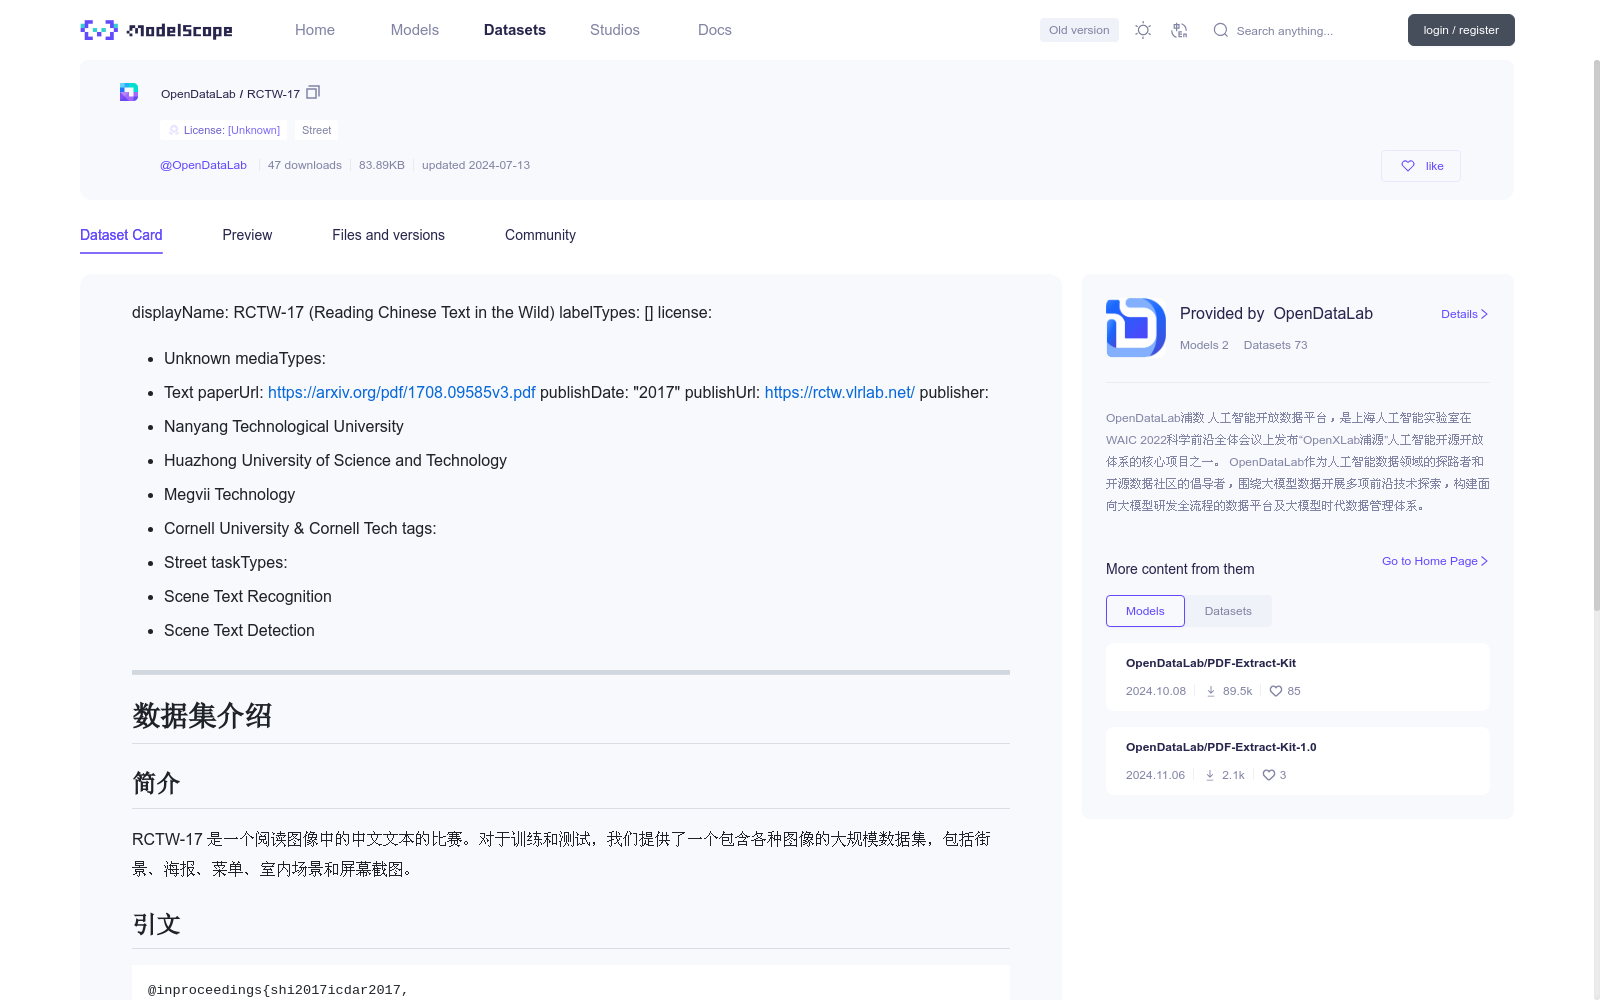Select the Dataset Card tab
Screen dimensions: 1600x1000
121,235
